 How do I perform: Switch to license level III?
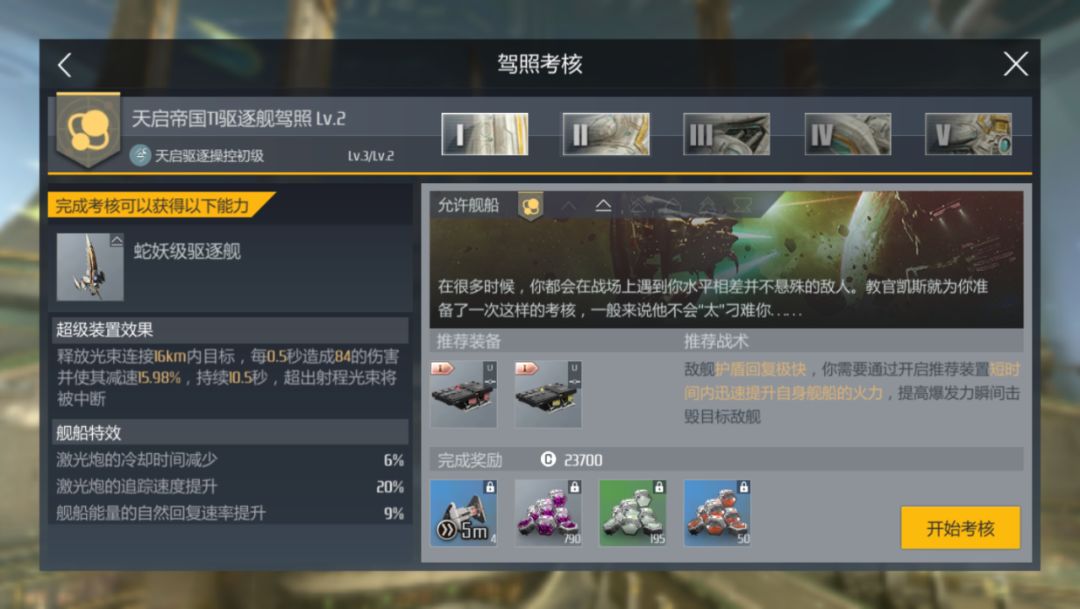[727, 134]
